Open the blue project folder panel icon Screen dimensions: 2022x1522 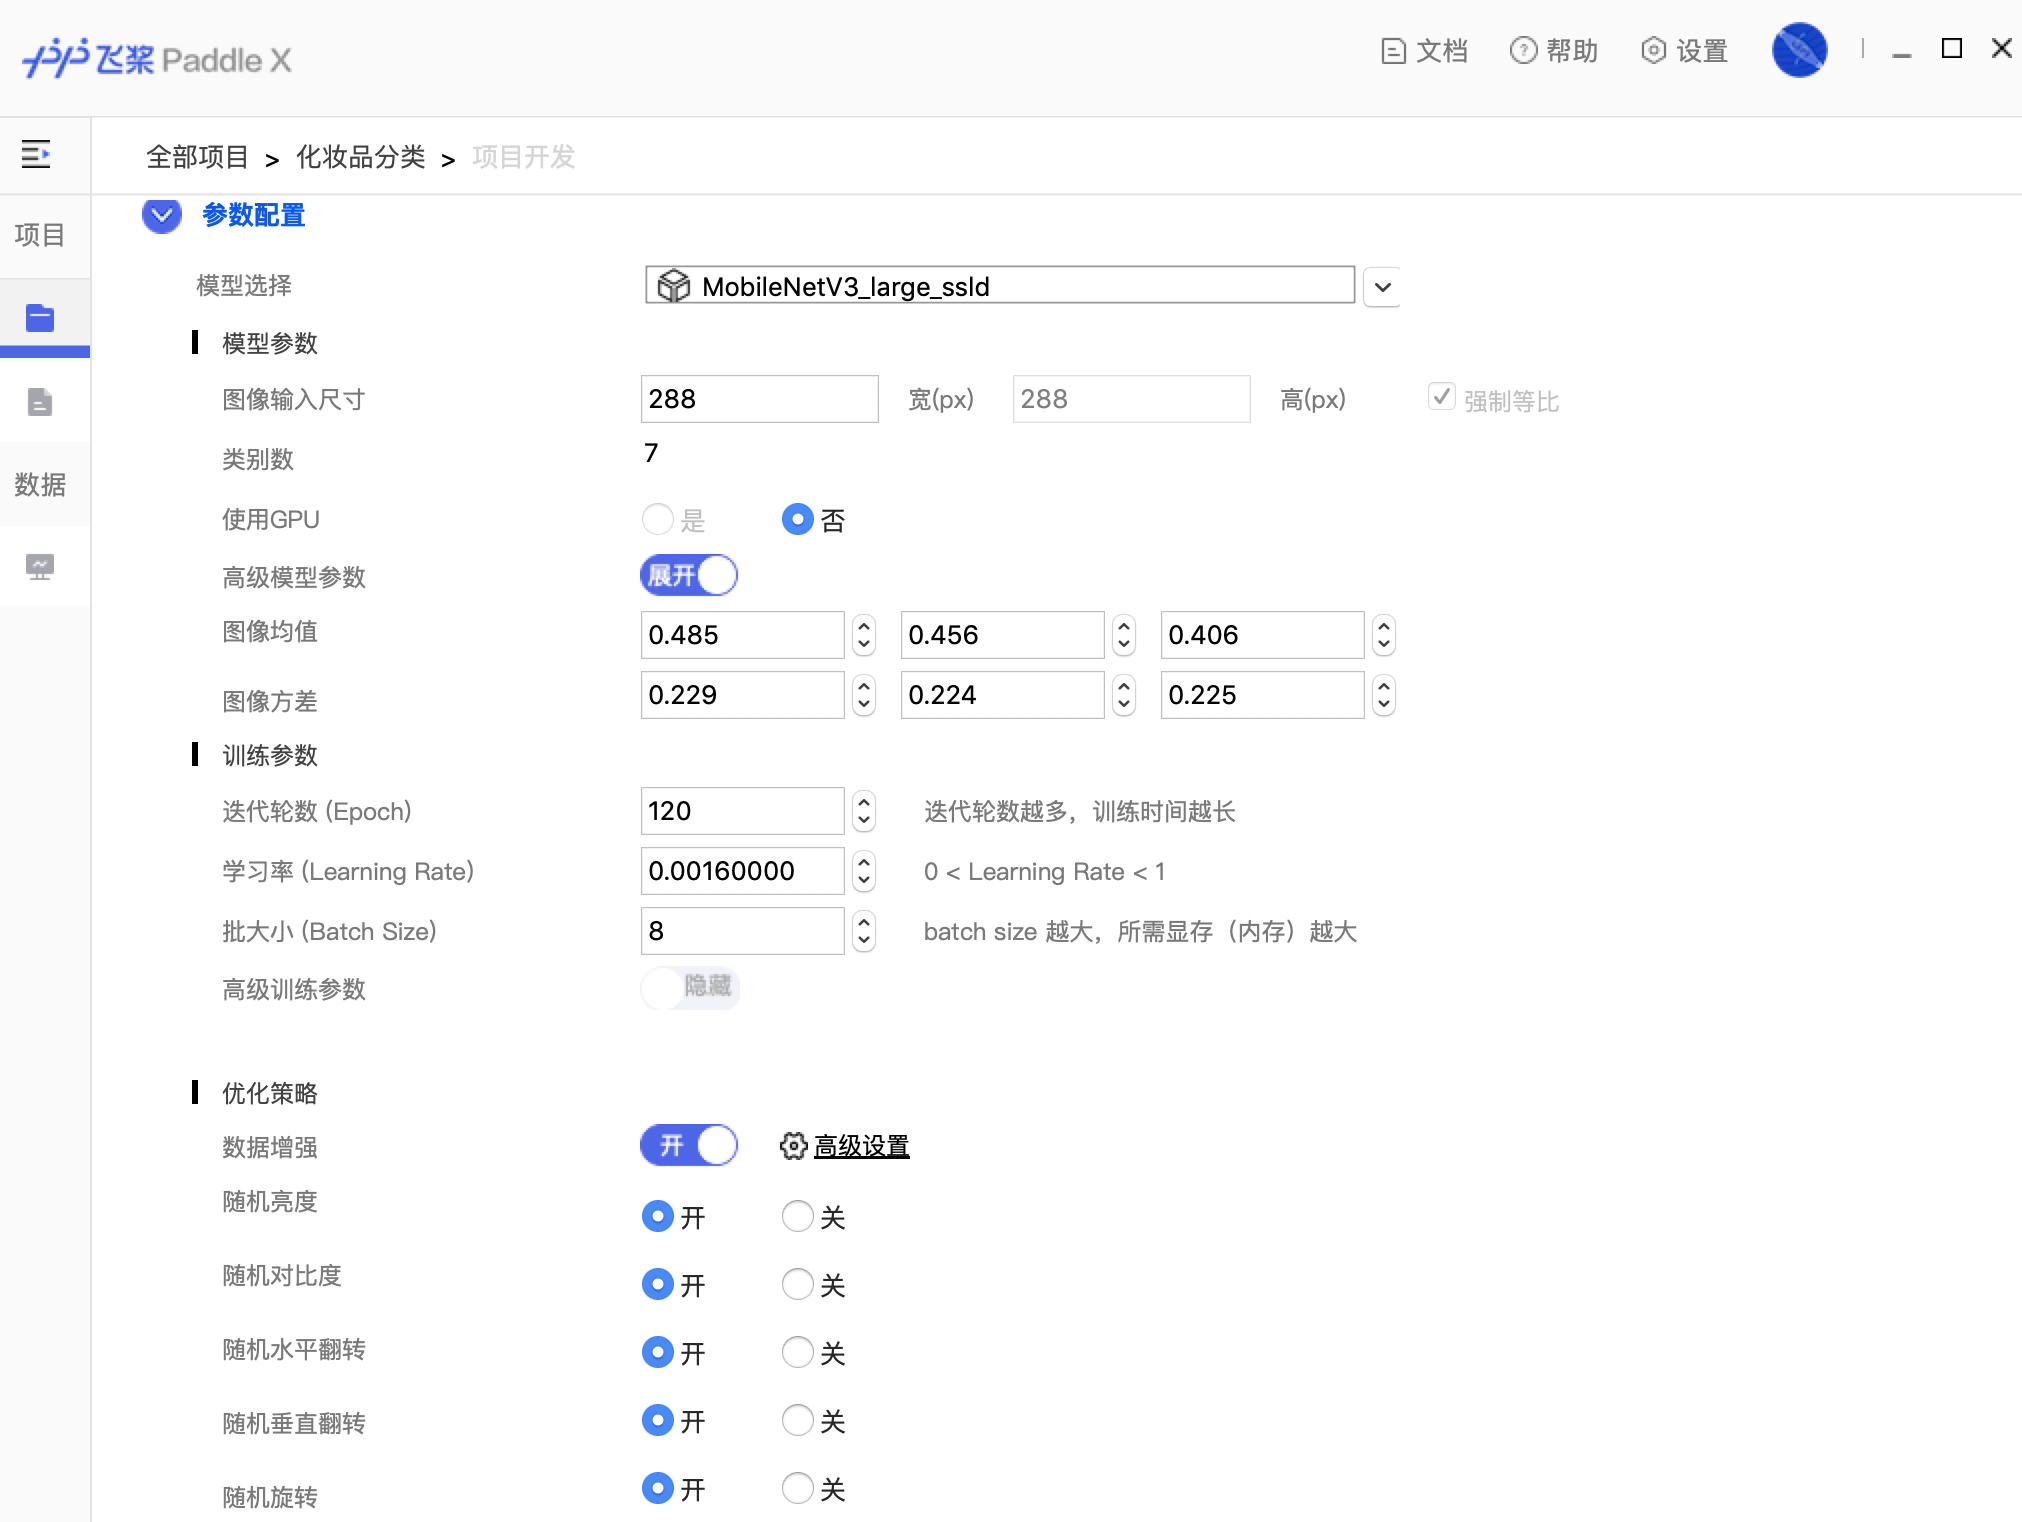pos(40,317)
